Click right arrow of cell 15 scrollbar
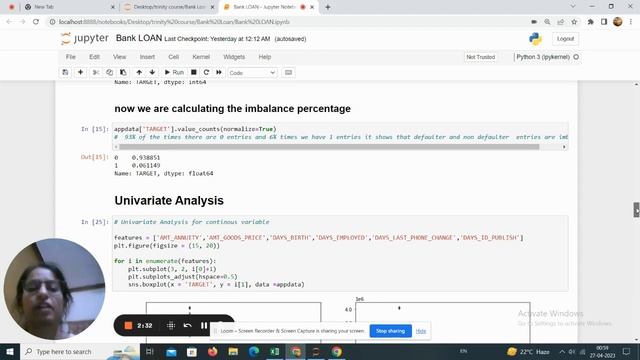 (x=564, y=147)
